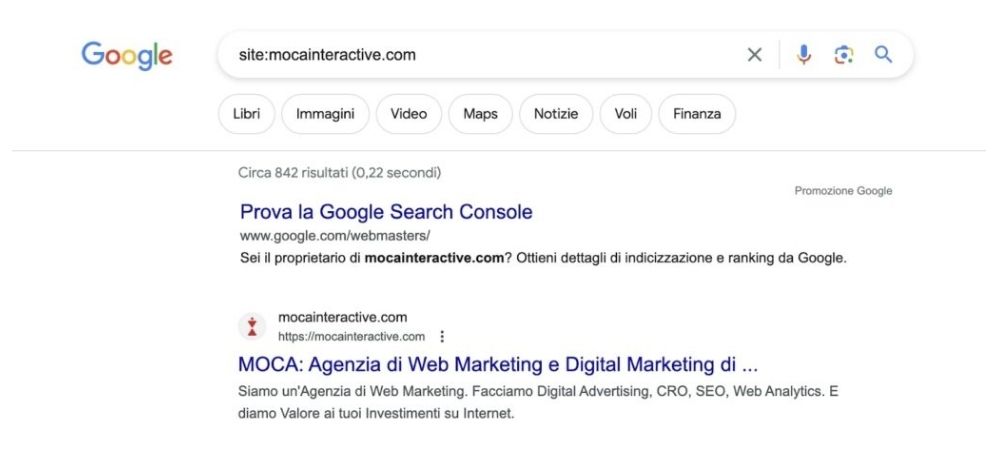Image resolution: width=1000 pixels, height=450 pixels.
Task: Switch to the Immagini tab
Action: coord(325,114)
